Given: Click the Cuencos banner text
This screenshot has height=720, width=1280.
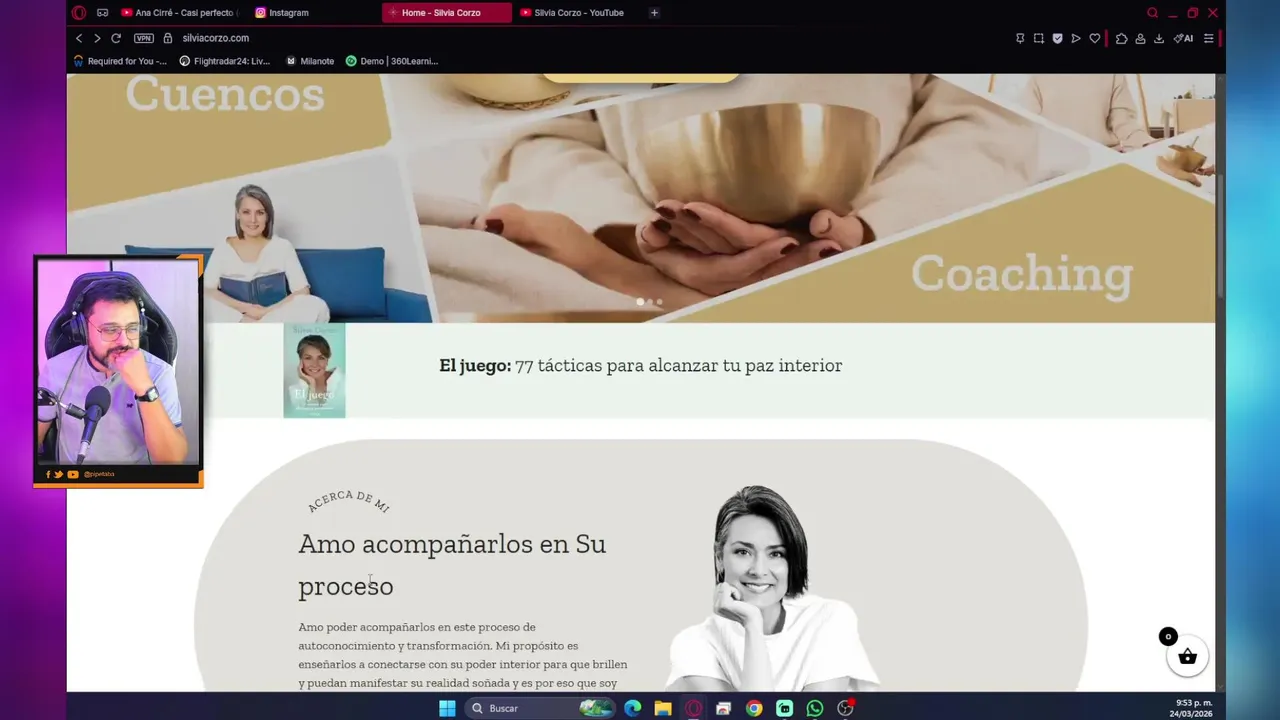Looking at the screenshot, I should click(224, 94).
